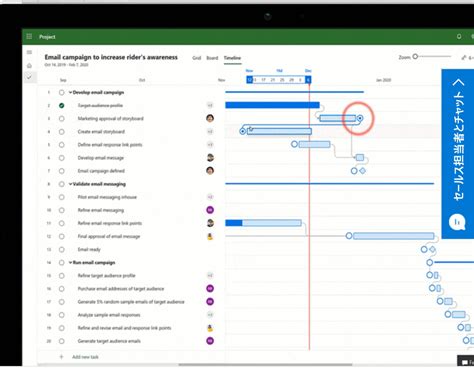Click avatar for Refine and revise email task
This screenshot has height=369, width=474.
click(210, 328)
